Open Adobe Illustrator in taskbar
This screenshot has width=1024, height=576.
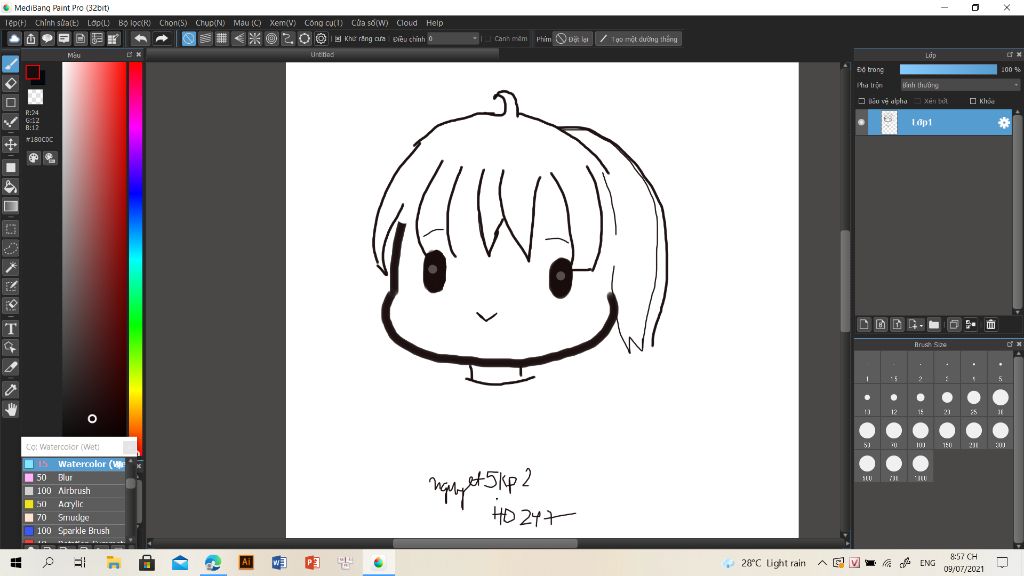click(x=246, y=562)
